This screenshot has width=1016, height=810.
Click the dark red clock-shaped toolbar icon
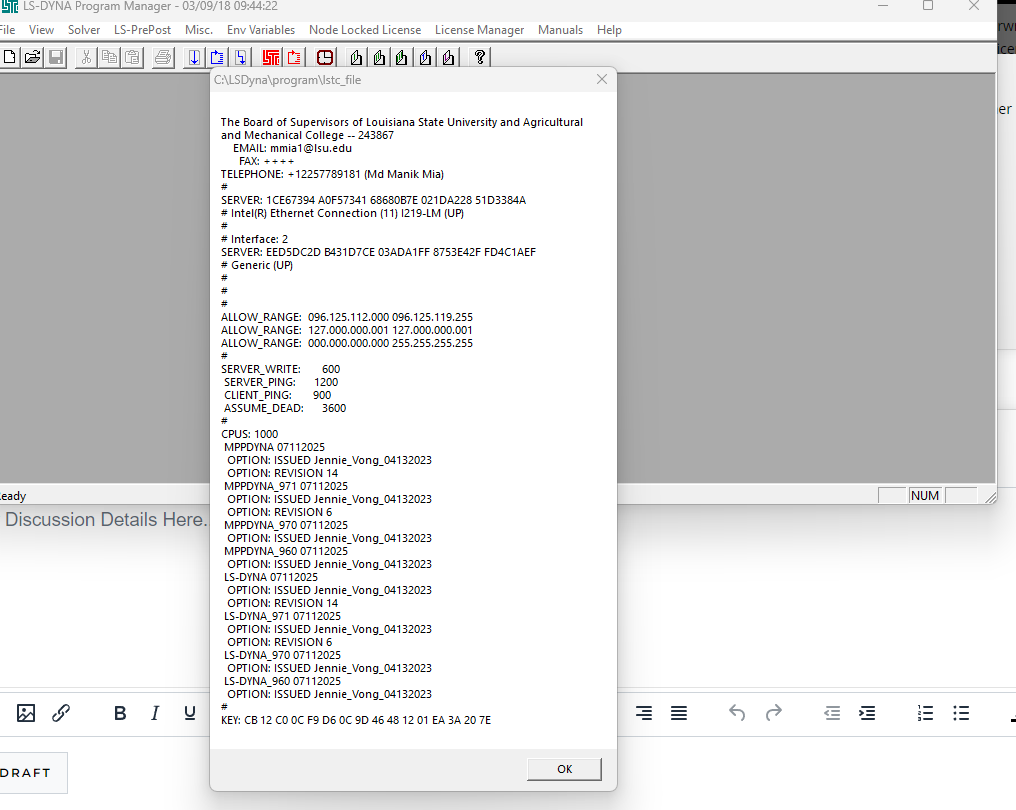coord(325,58)
